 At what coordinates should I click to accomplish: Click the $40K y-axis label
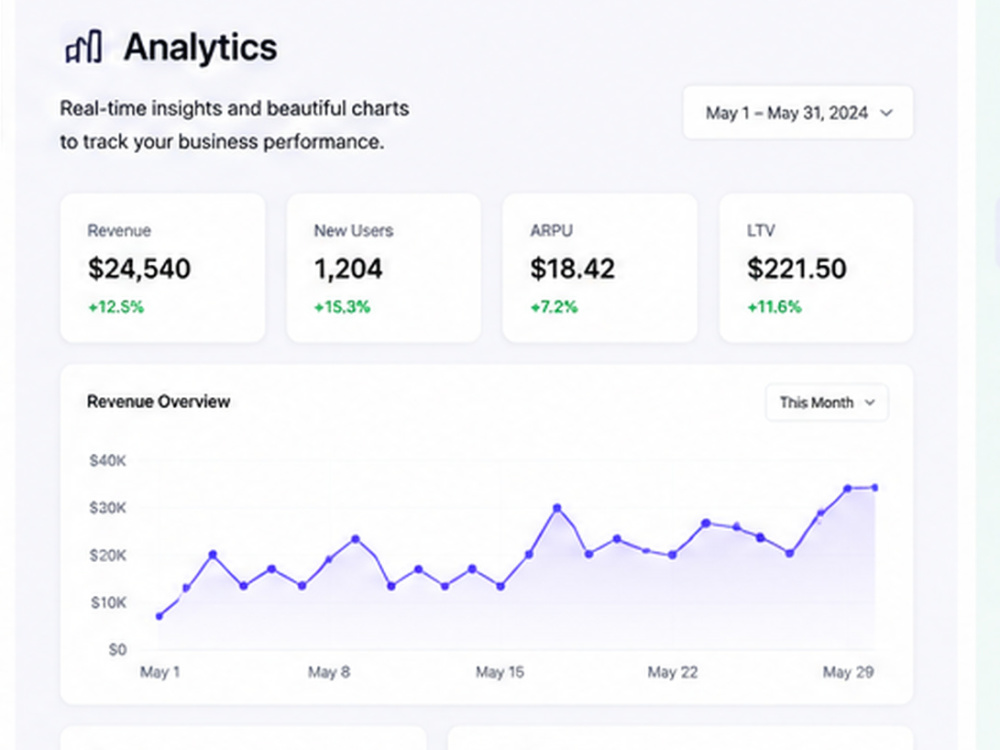point(108,460)
